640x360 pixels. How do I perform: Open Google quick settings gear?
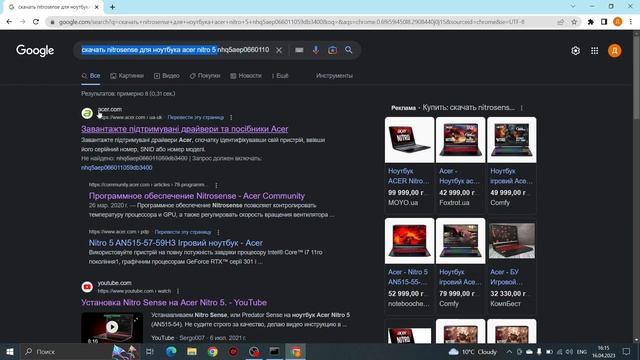click(575, 51)
